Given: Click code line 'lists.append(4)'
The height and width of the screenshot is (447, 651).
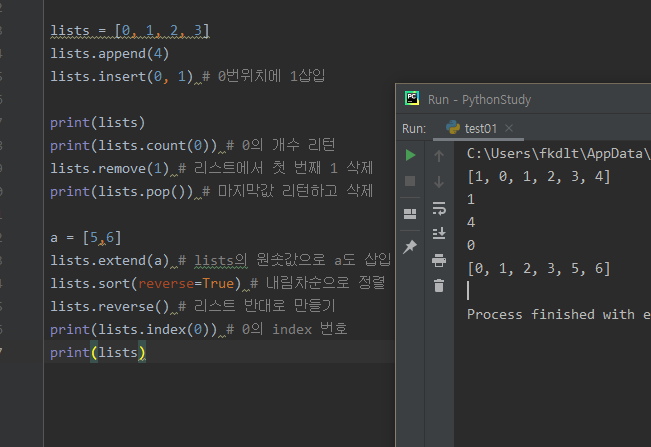Looking at the screenshot, I should tap(110, 54).
